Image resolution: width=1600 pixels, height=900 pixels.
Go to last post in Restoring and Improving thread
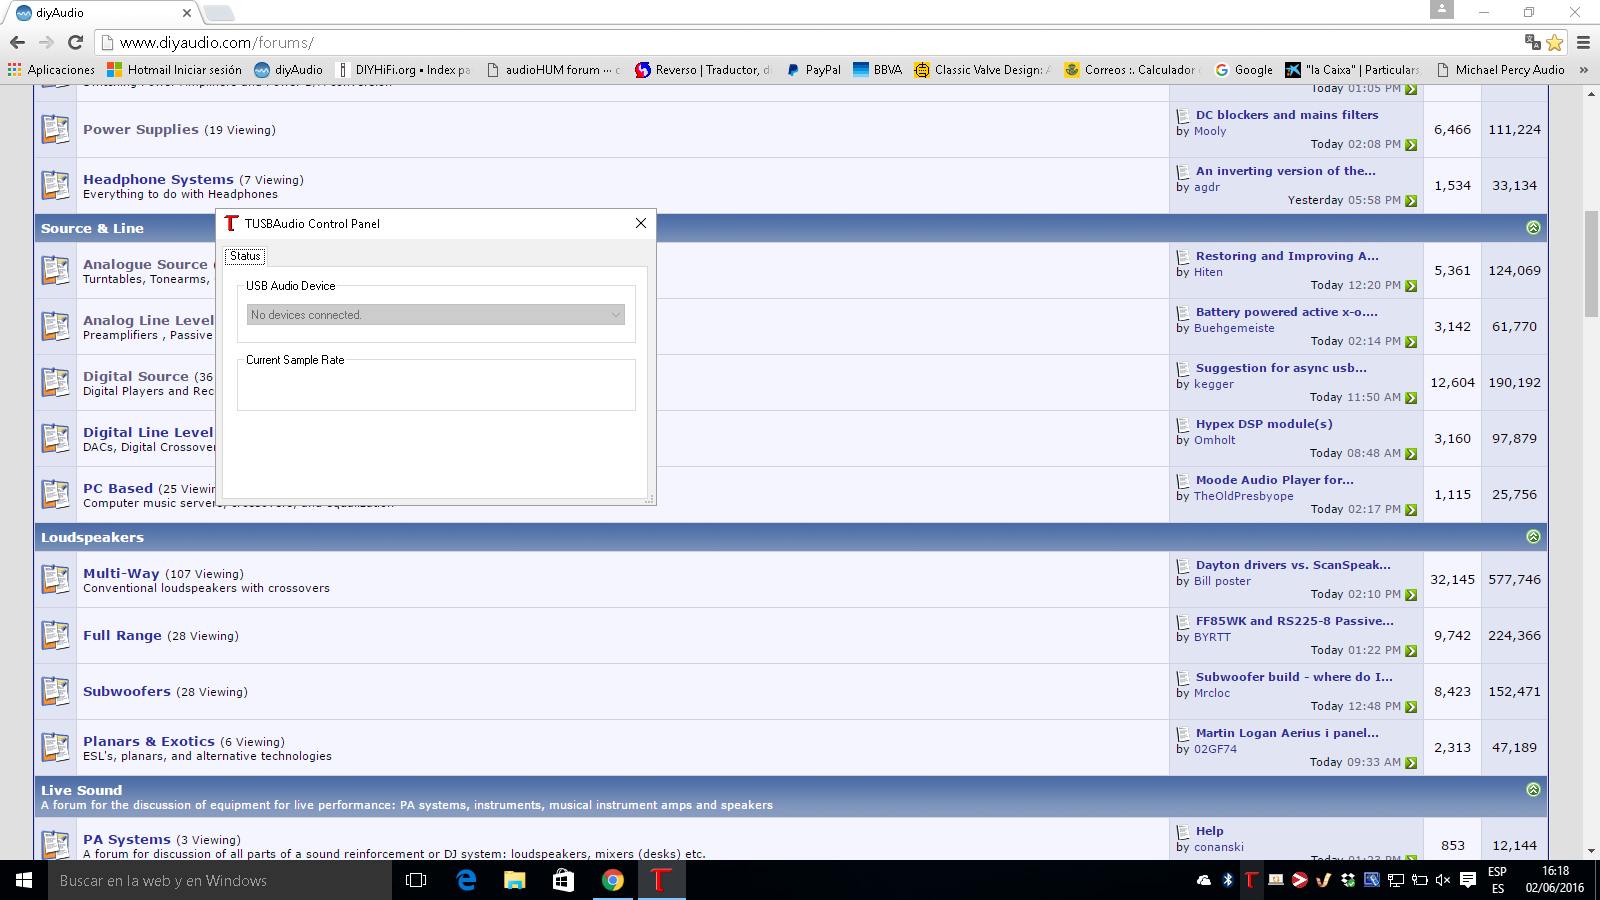click(x=1411, y=286)
